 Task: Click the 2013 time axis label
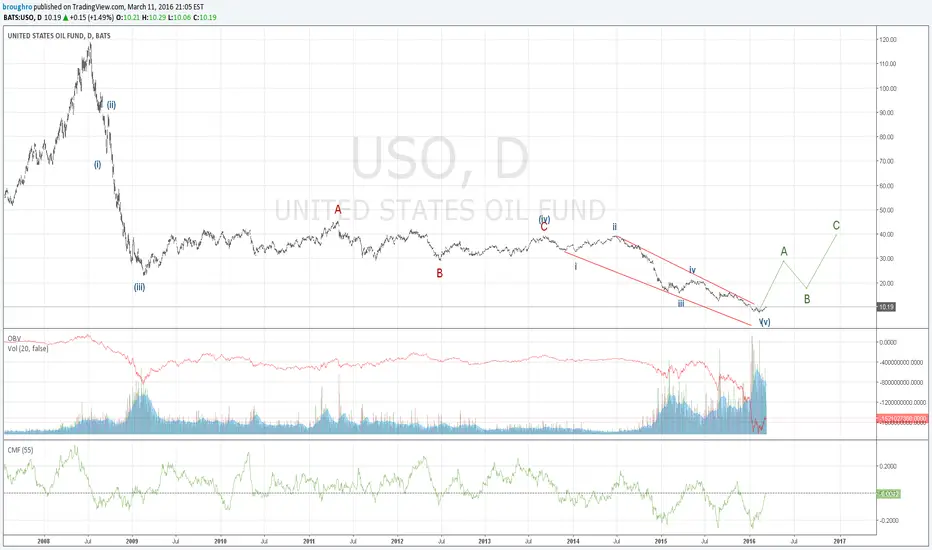tap(485, 542)
